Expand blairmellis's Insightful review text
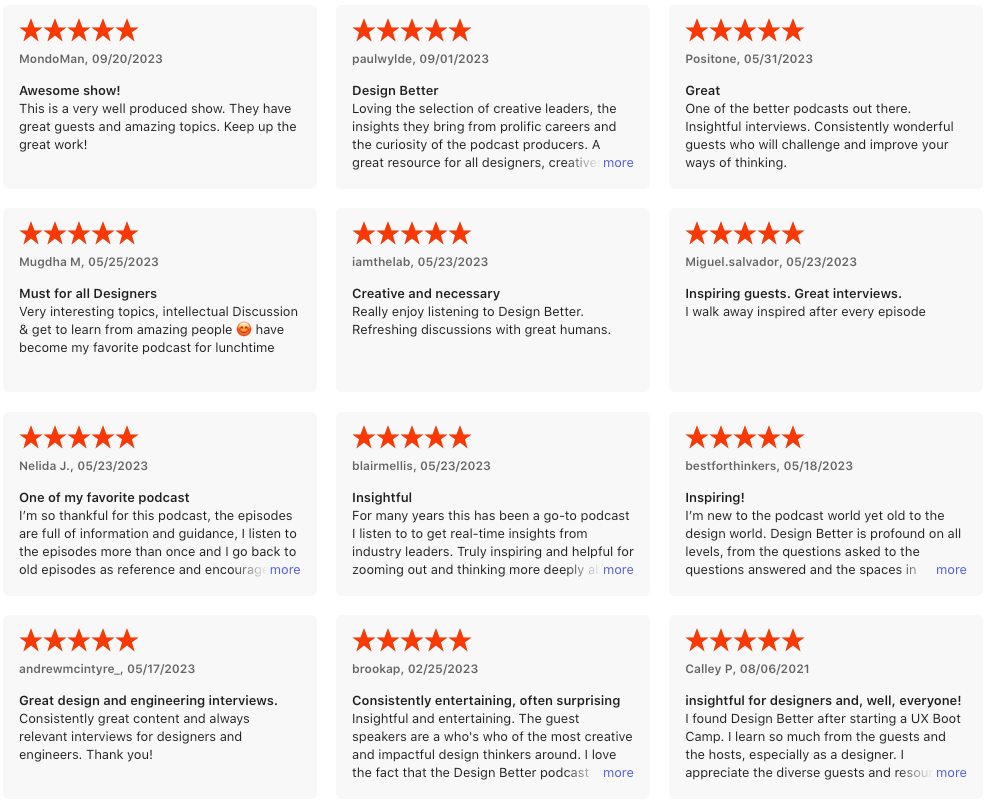989x807 pixels. point(618,570)
